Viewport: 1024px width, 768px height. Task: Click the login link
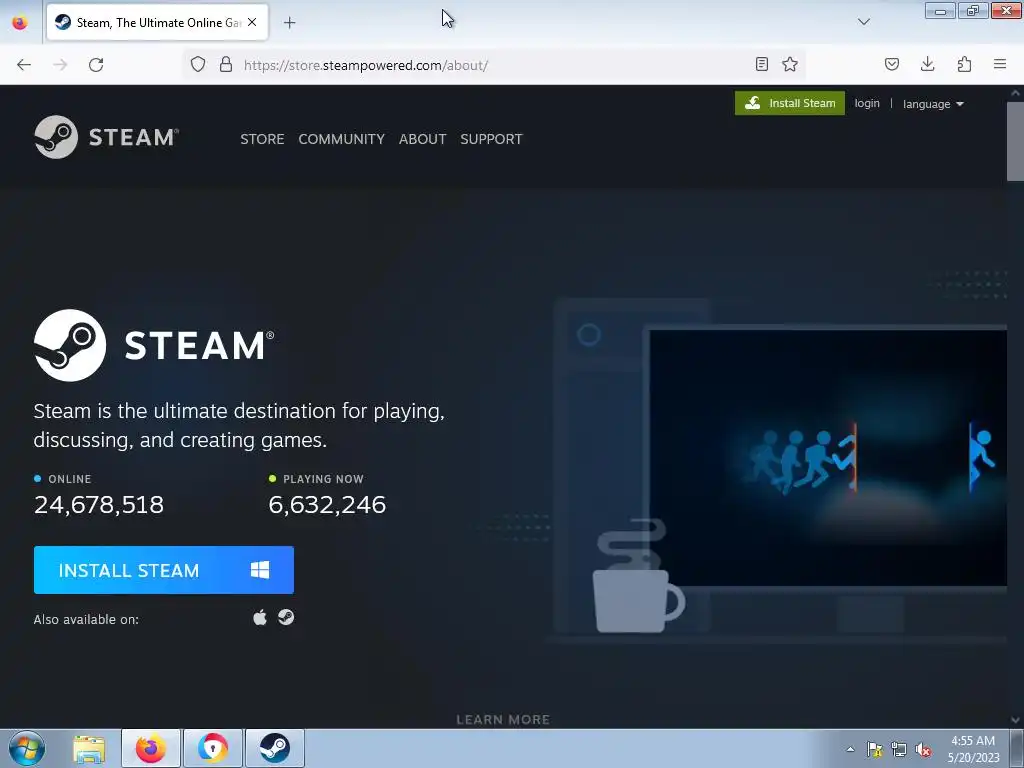[x=867, y=103]
